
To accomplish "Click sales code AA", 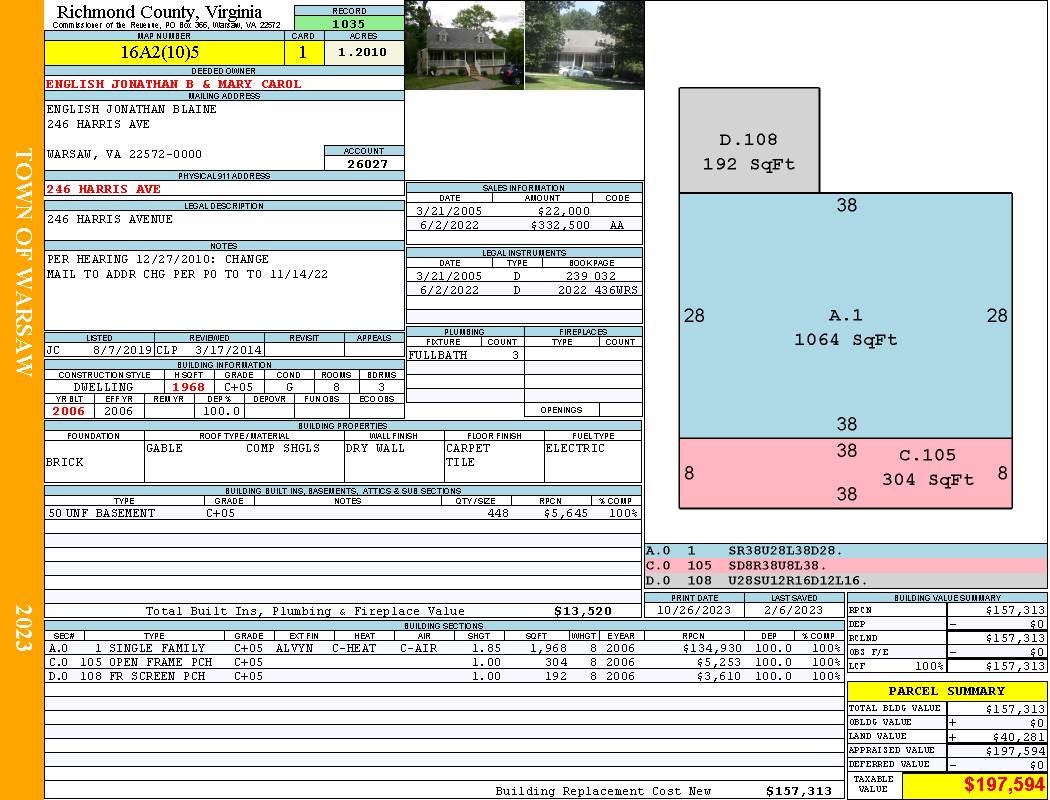I will (x=617, y=225).
